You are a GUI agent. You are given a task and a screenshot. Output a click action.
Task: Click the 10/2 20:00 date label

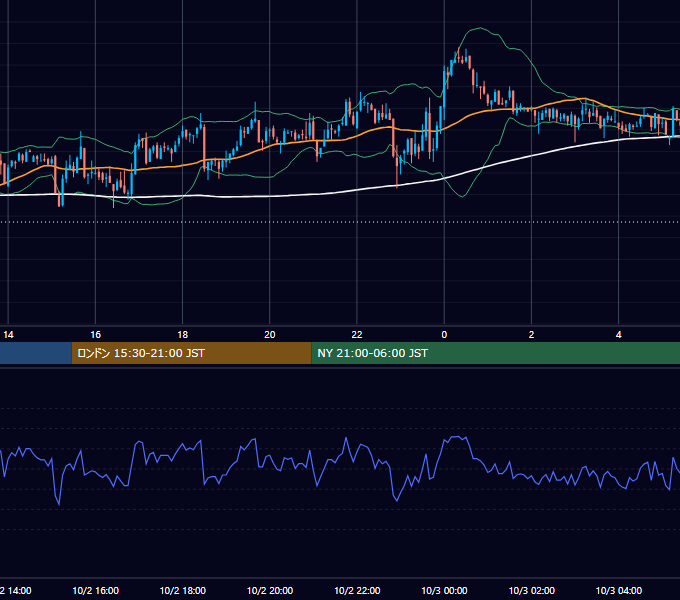[x=270, y=590]
